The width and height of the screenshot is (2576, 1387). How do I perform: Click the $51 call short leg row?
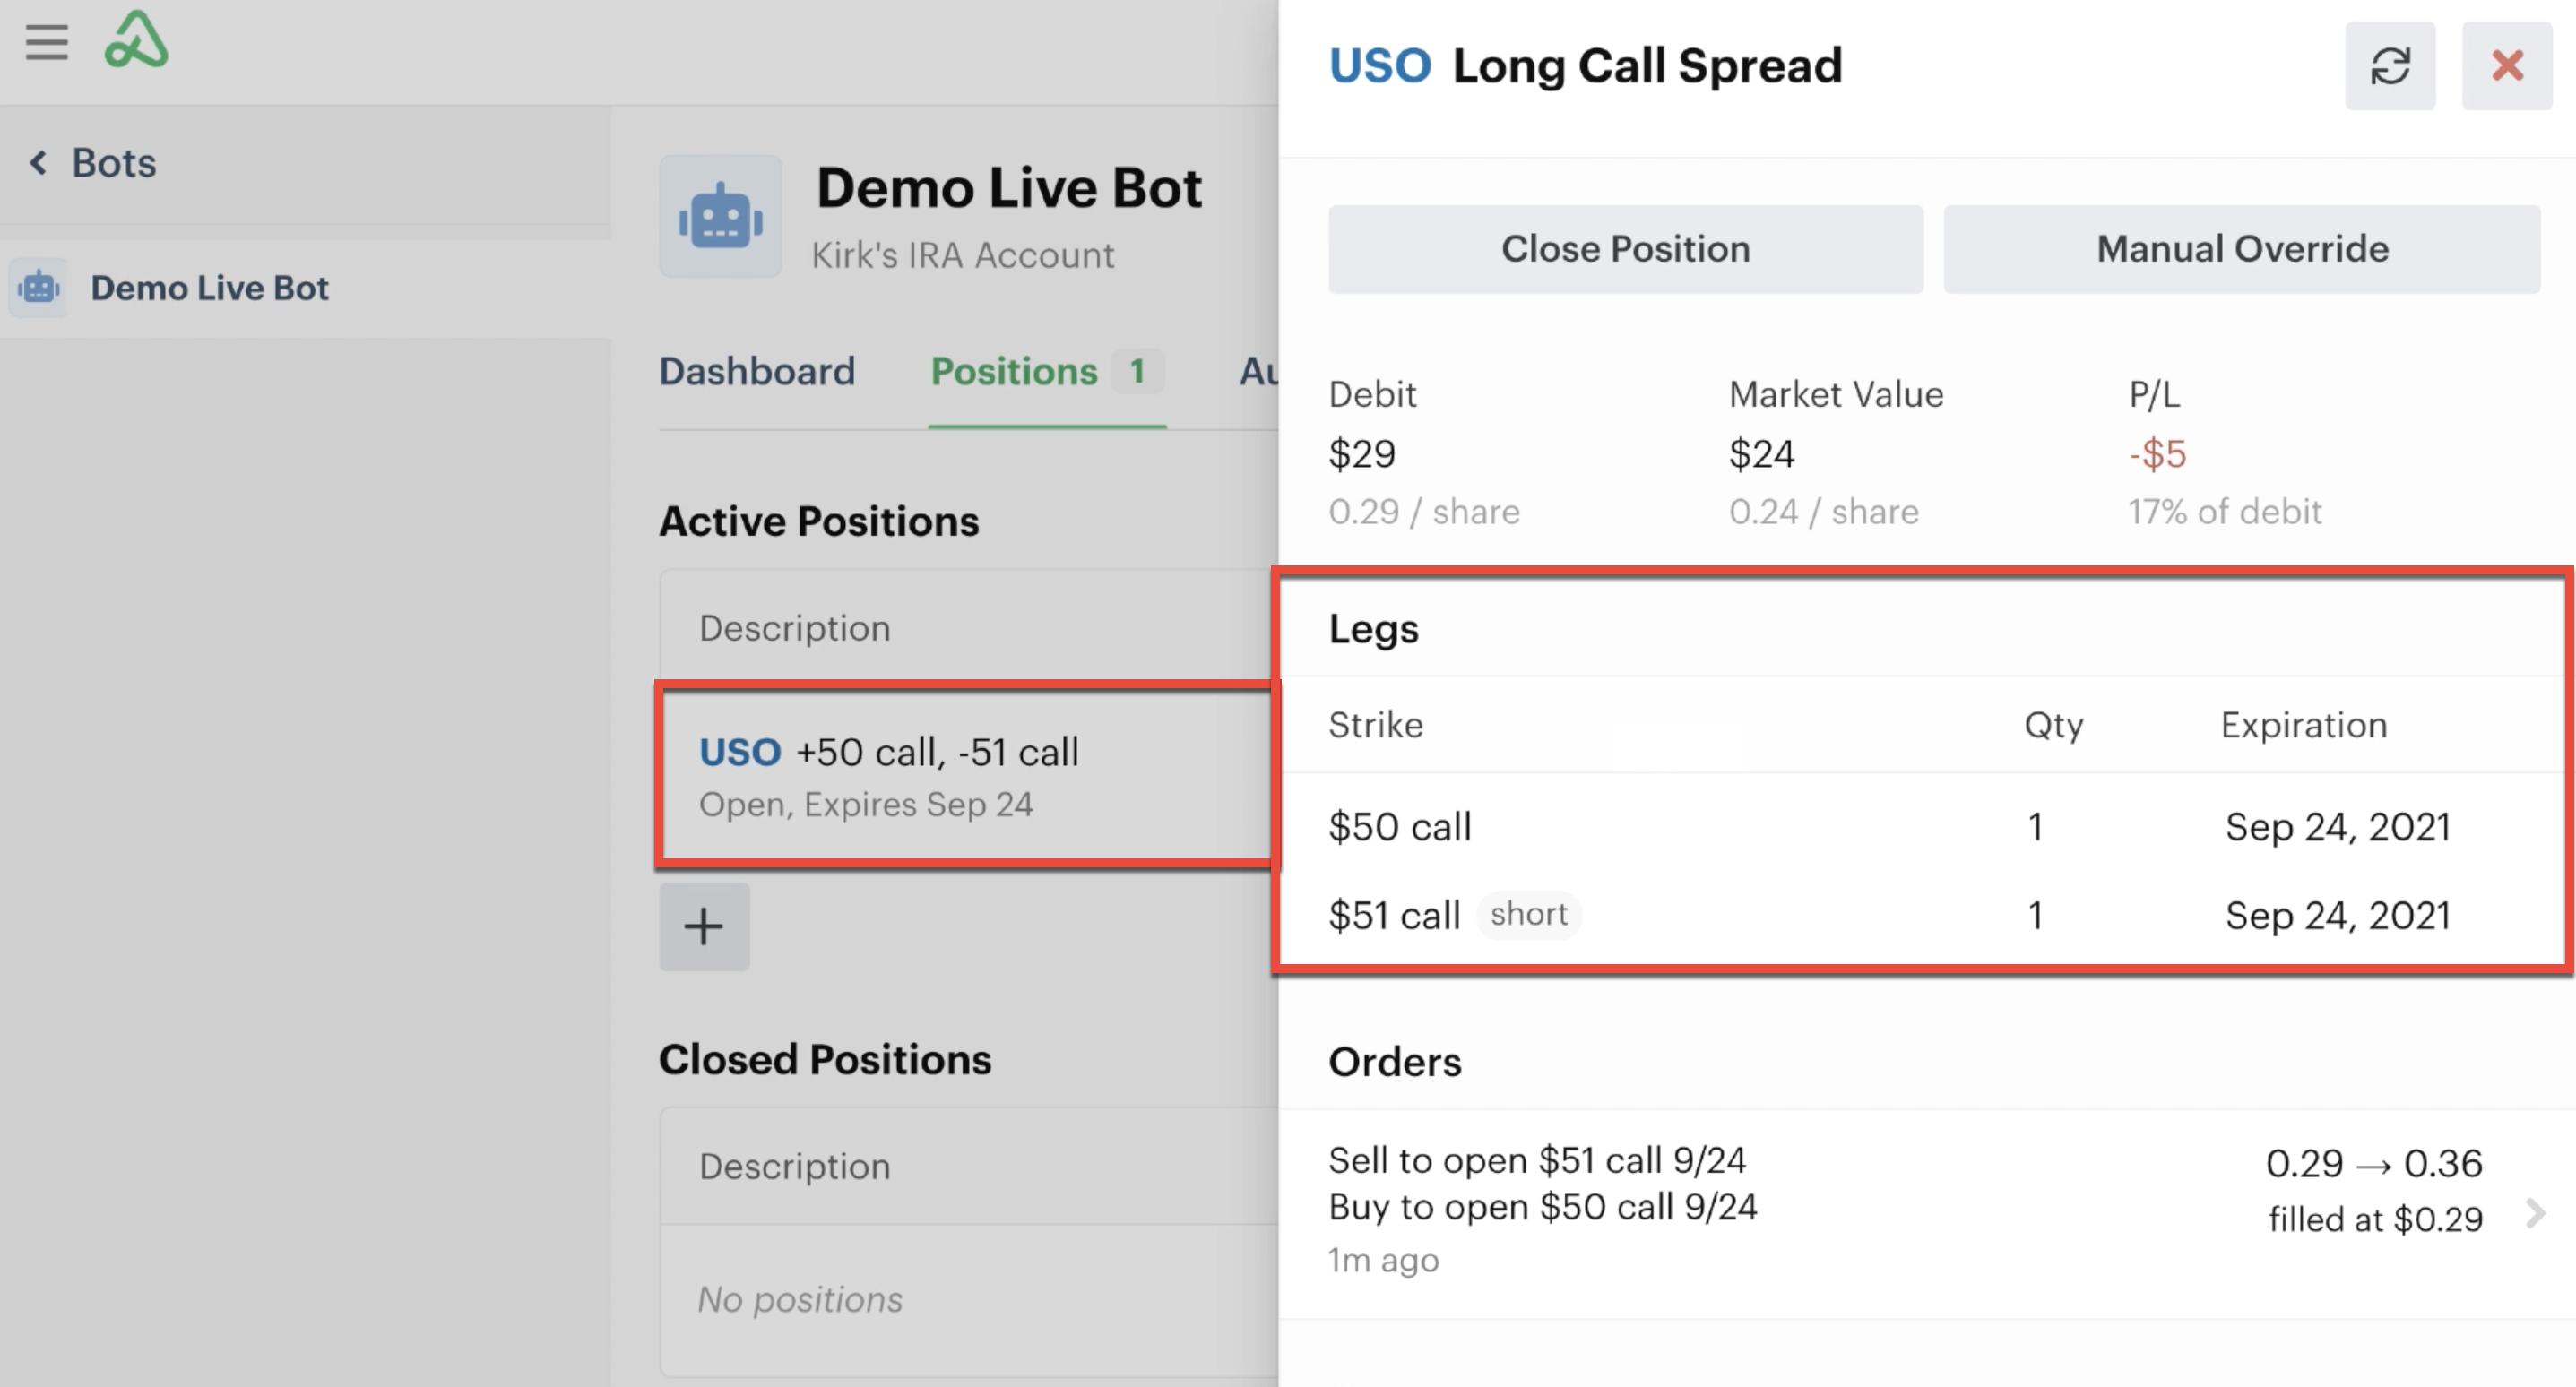(x=1926, y=915)
